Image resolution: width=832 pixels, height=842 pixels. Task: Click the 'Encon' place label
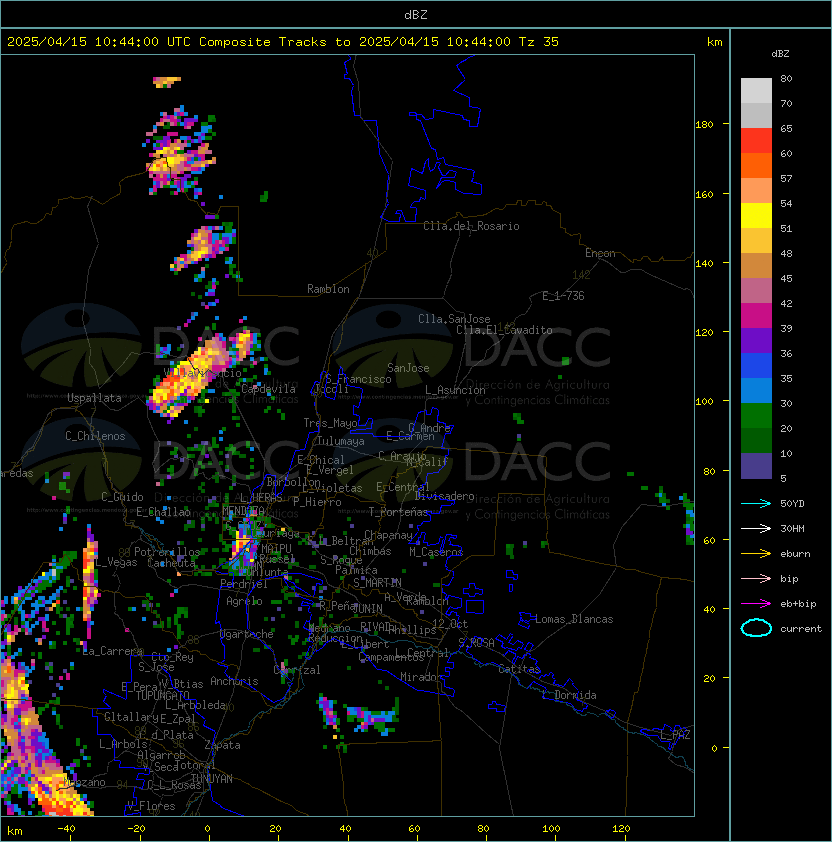point(600,253)
